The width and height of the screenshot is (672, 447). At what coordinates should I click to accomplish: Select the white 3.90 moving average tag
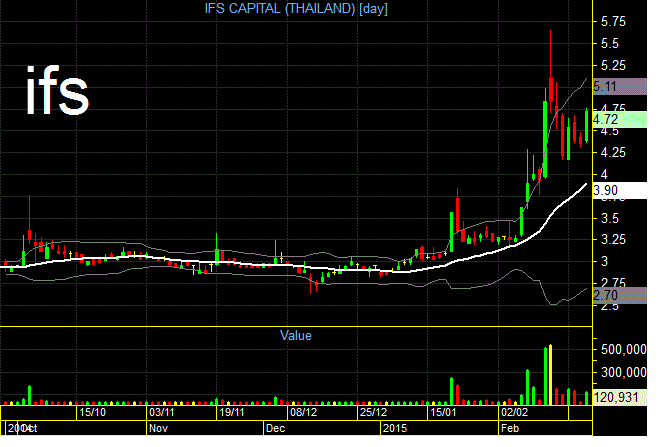click(x=620, y=190)
